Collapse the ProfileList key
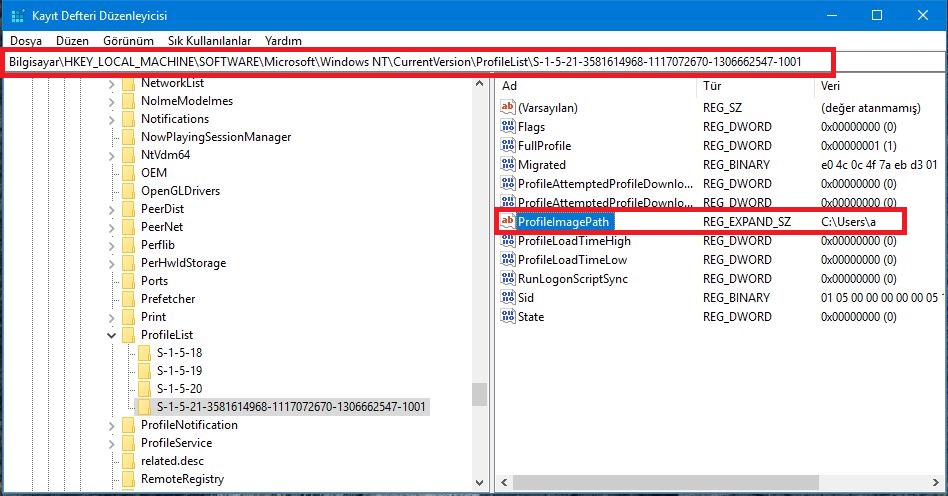 111,335
